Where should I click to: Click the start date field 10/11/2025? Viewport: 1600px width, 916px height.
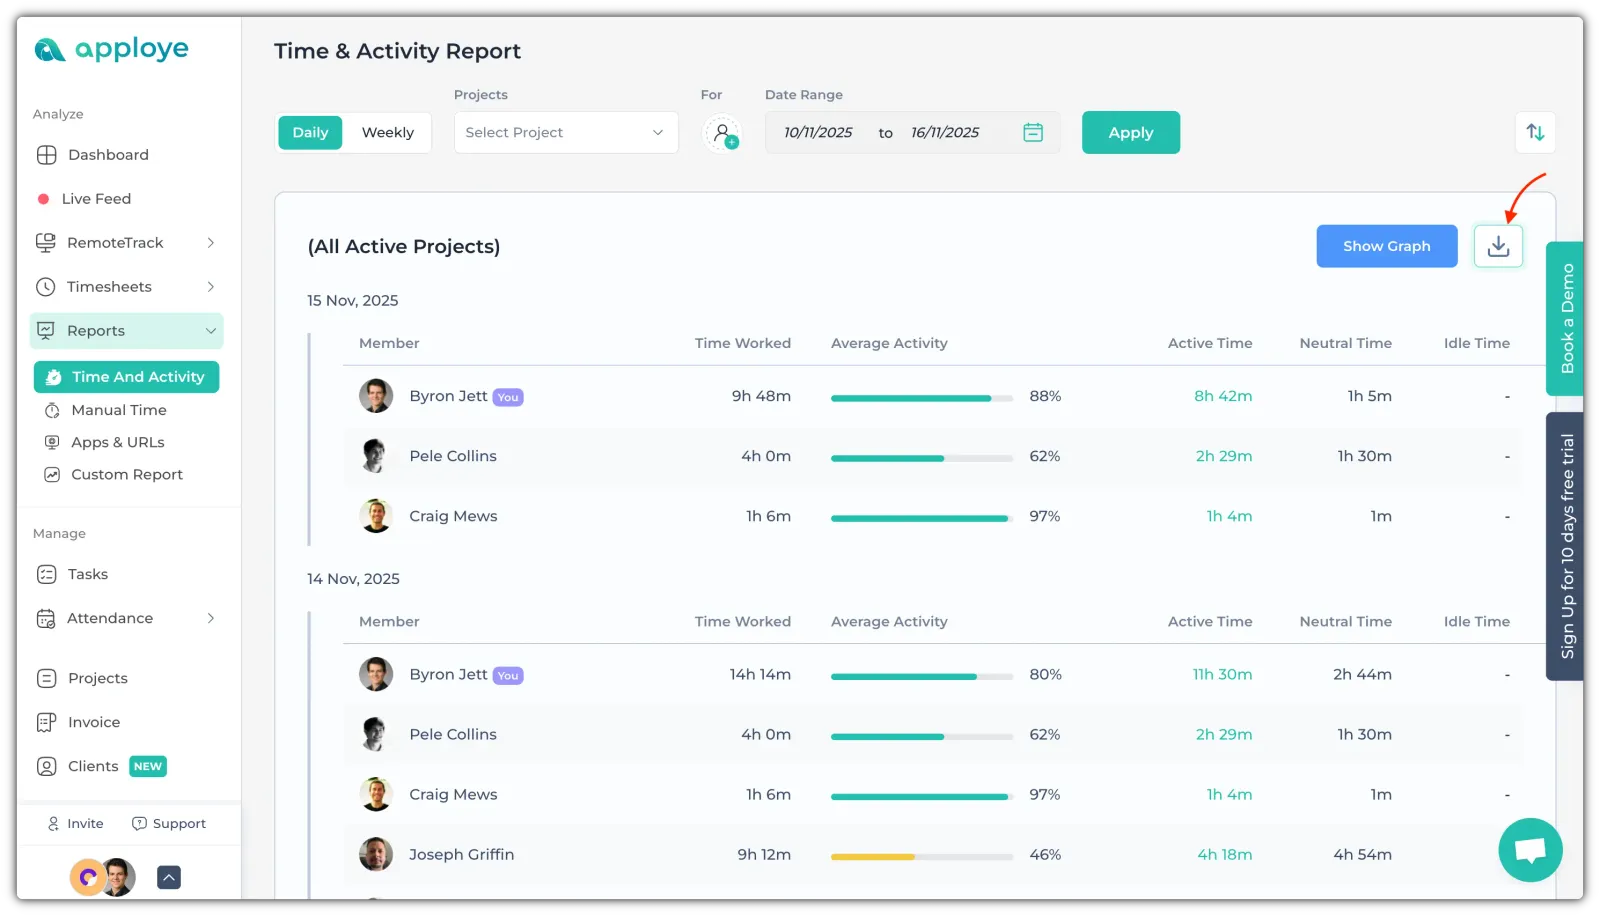pyautogui.click(x=818, y=132)
